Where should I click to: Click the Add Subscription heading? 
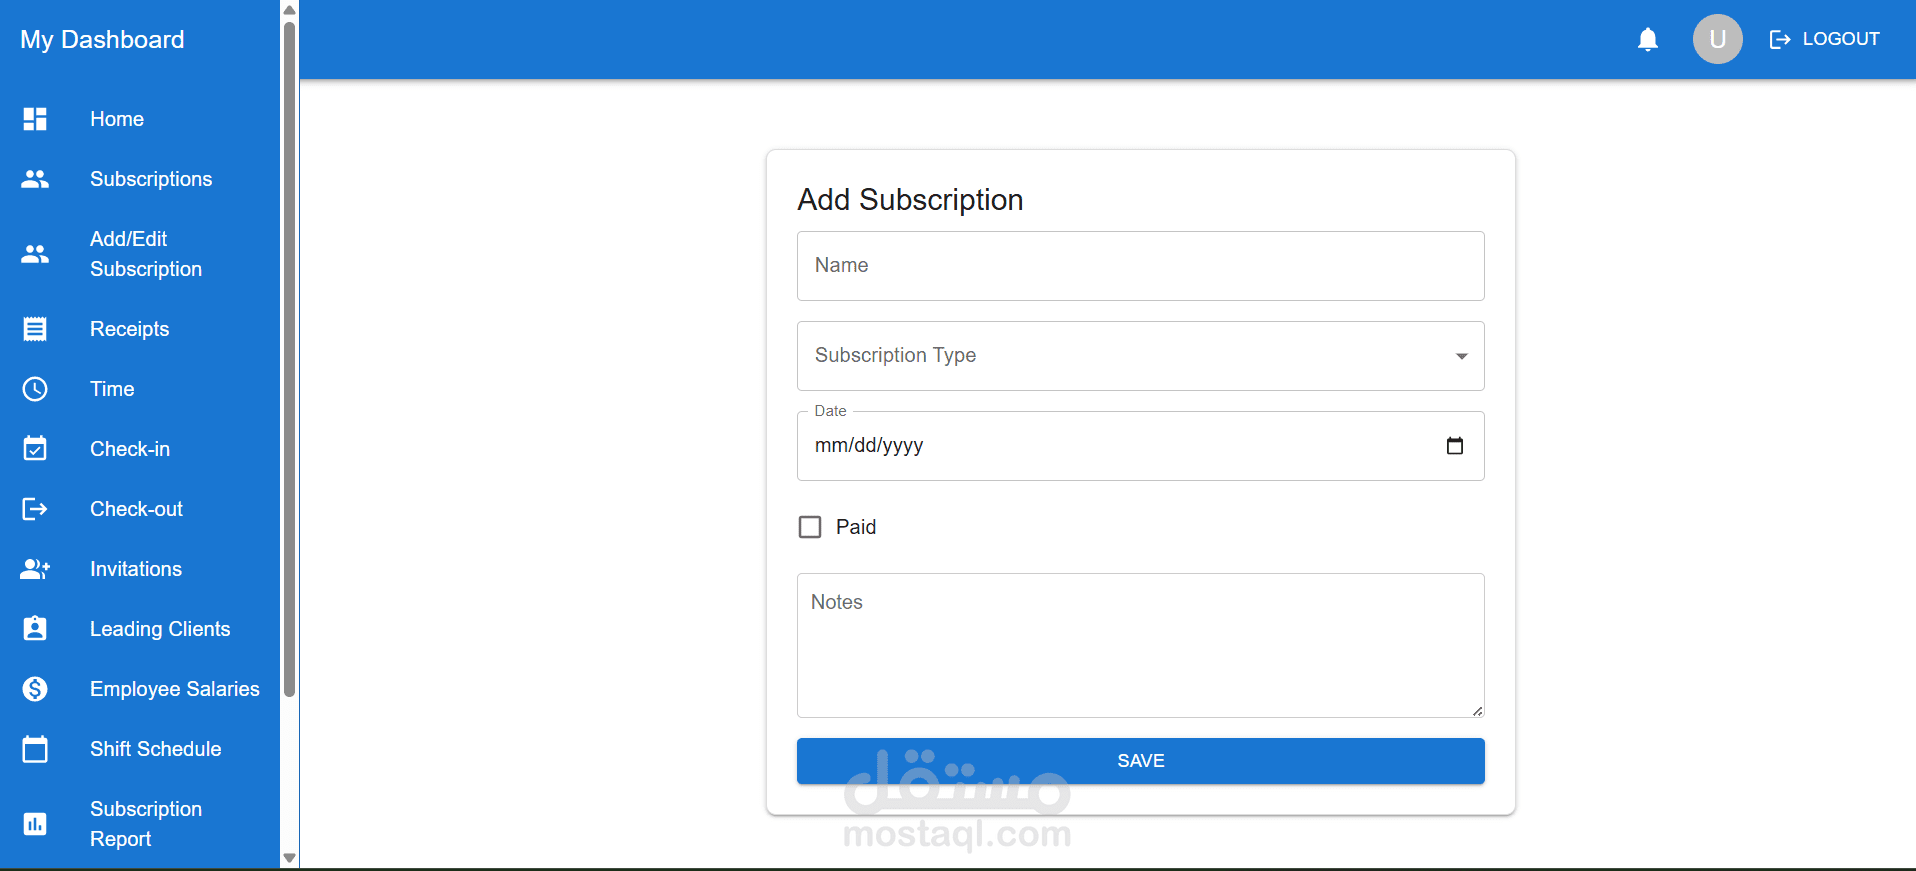tap(910, 200)
